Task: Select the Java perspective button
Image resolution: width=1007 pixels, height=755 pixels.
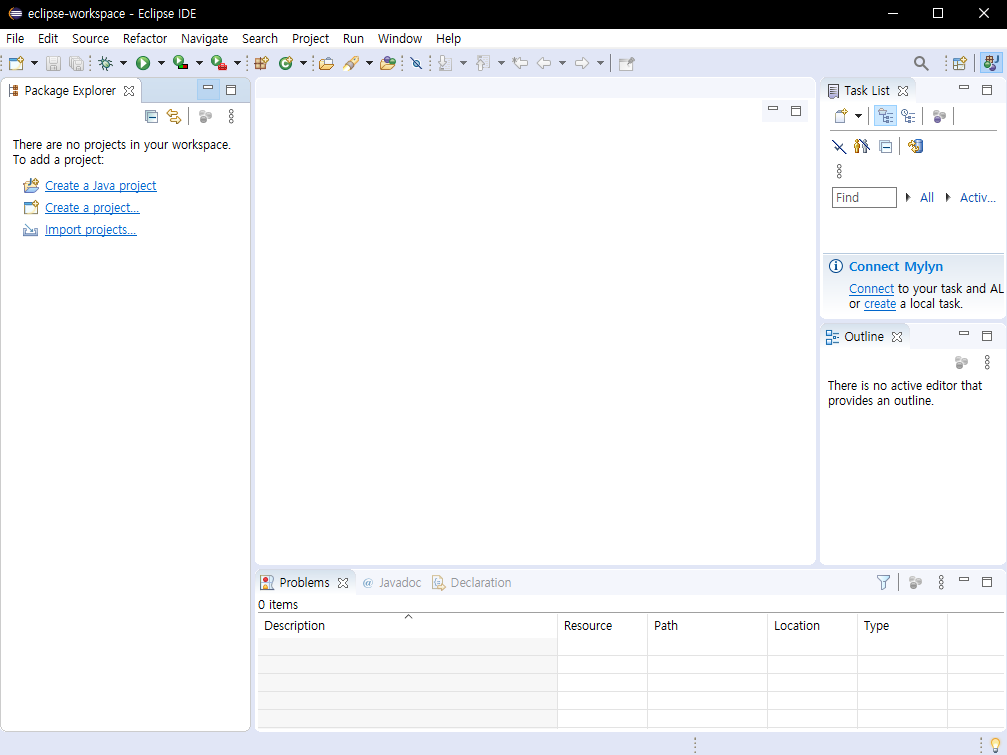Action: click(x=991, y=63)
